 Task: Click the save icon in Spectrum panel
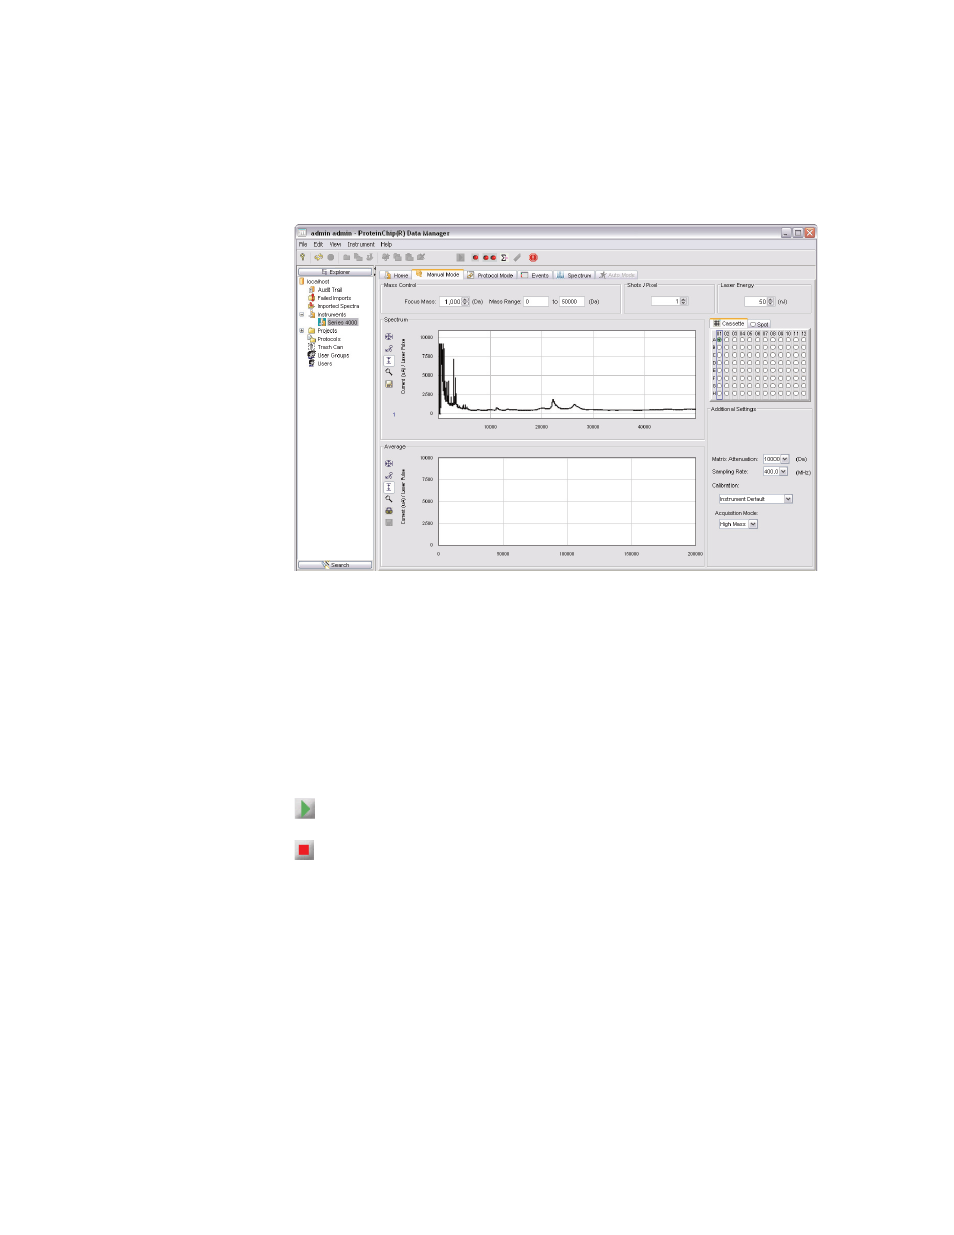click(x=389, y=384)
